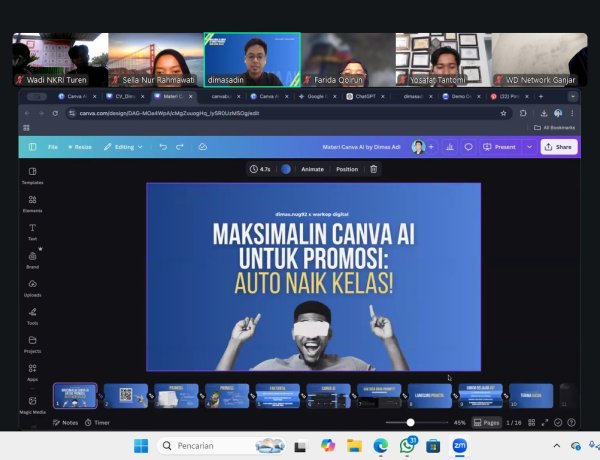Open the design check checkmark icon
Screen dimensions: 600x460
558,422
